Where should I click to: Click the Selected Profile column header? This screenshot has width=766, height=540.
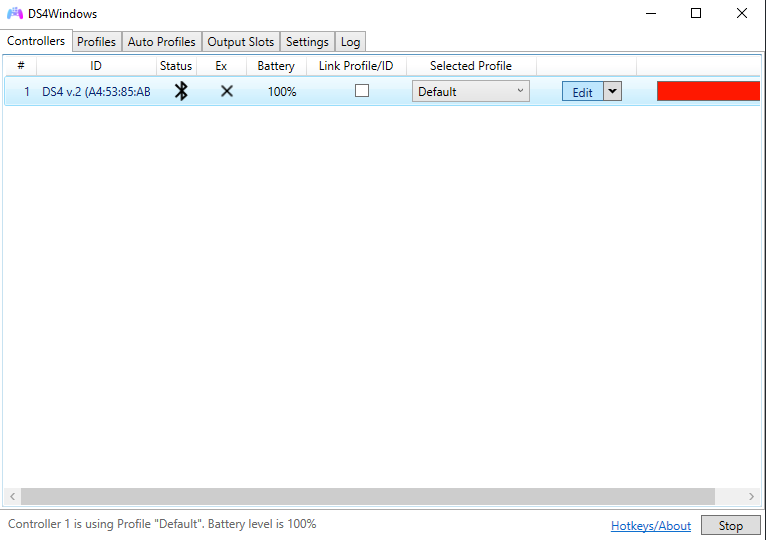(x=471, y=66)
